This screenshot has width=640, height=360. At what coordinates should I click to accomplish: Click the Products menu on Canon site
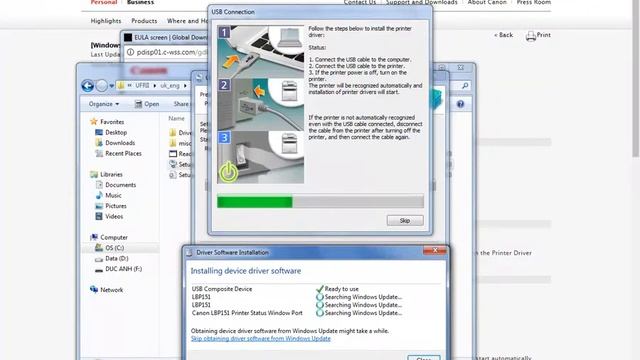click(x=144, y=21)
